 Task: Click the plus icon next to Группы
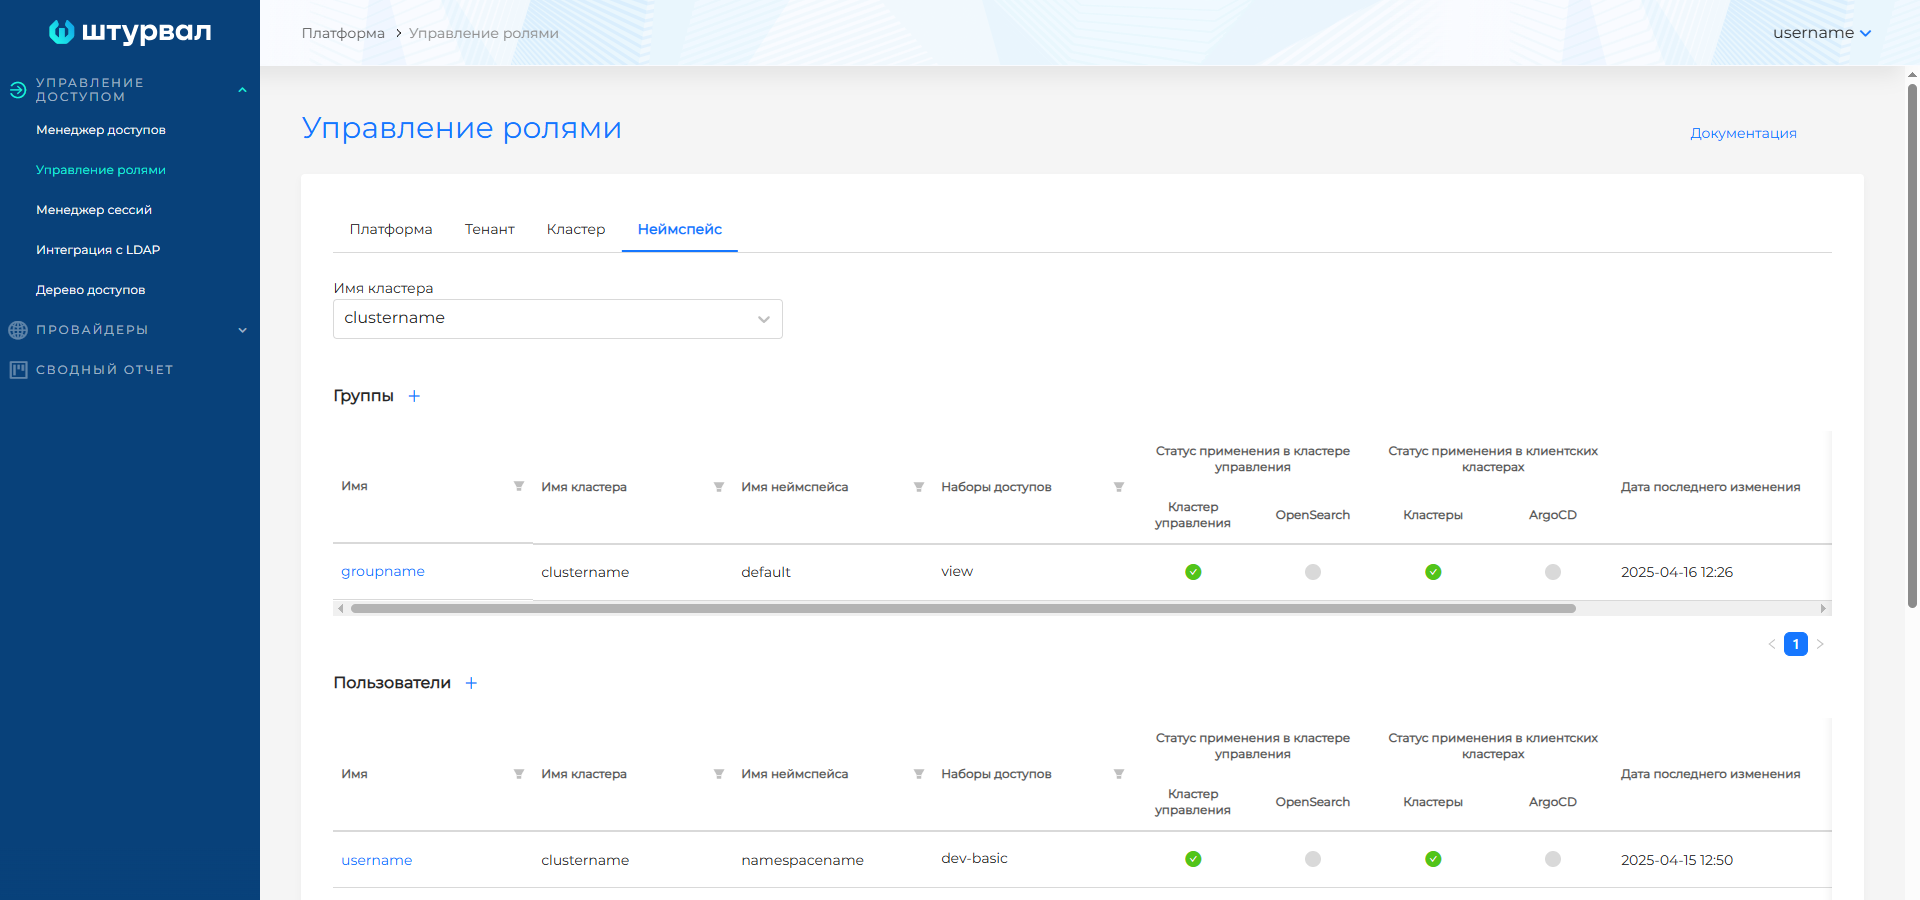tap(414, 396)
